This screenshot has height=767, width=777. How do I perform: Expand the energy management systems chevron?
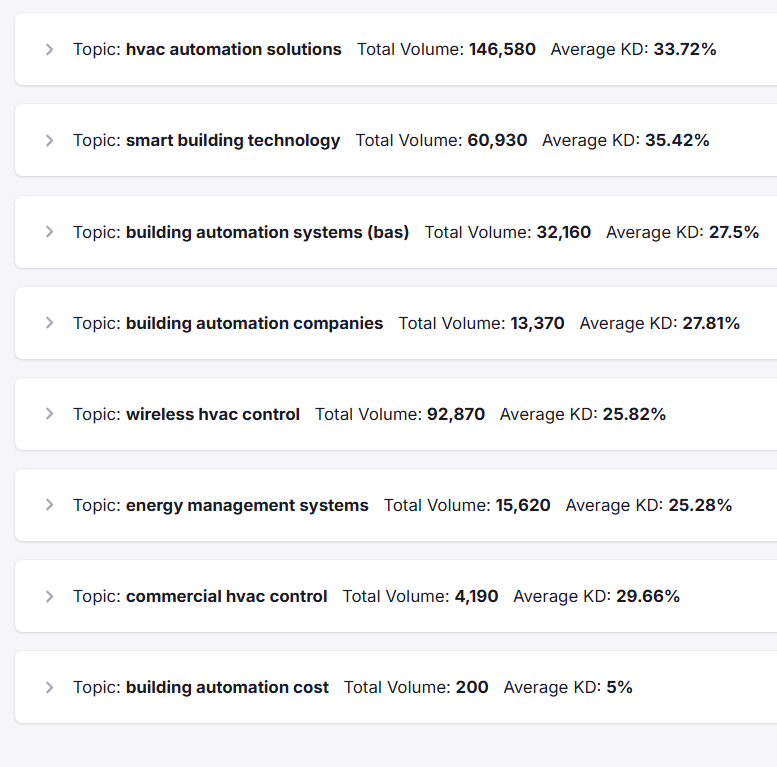(49, 505)
